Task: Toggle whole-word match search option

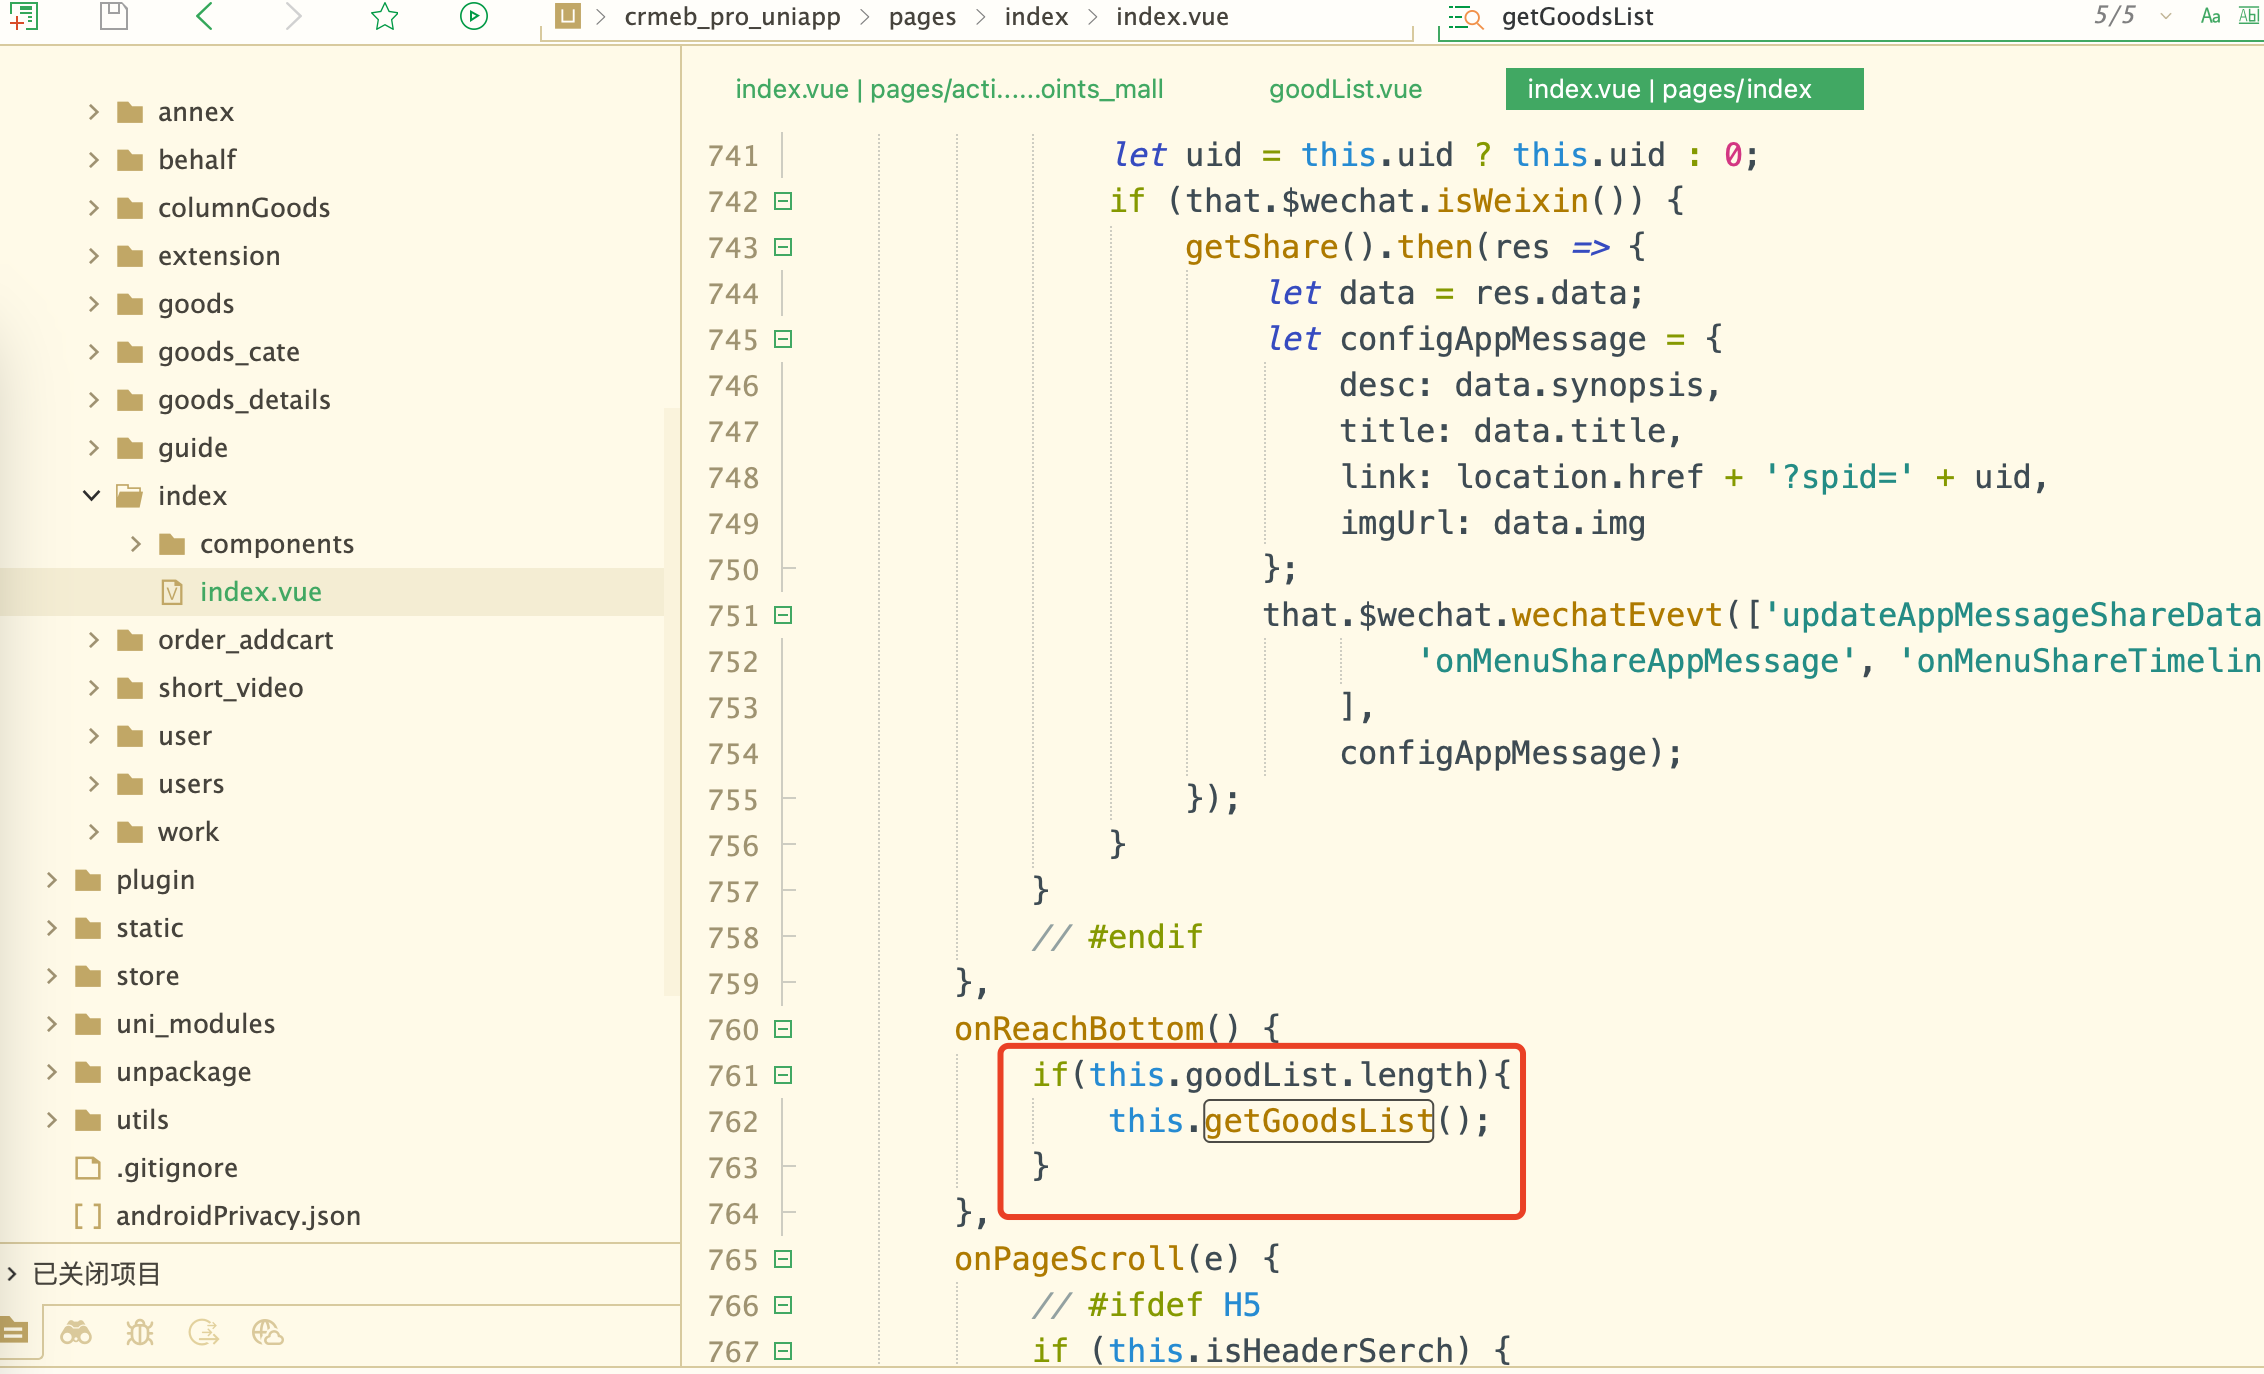Action: tap(2249, 16)
